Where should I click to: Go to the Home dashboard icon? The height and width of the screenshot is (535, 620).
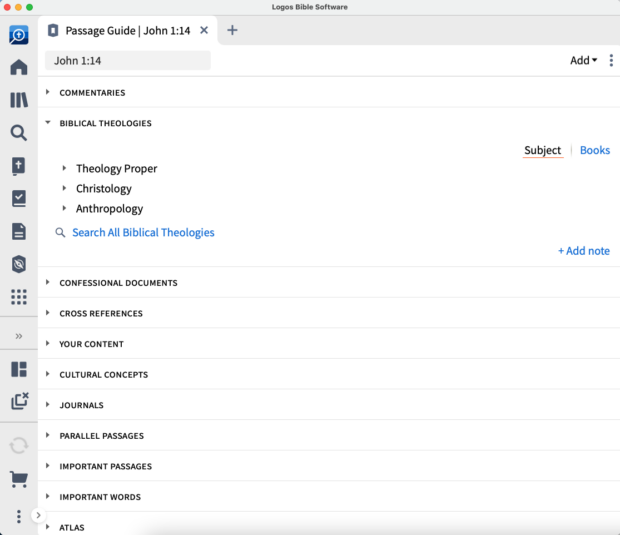(19, 67)
